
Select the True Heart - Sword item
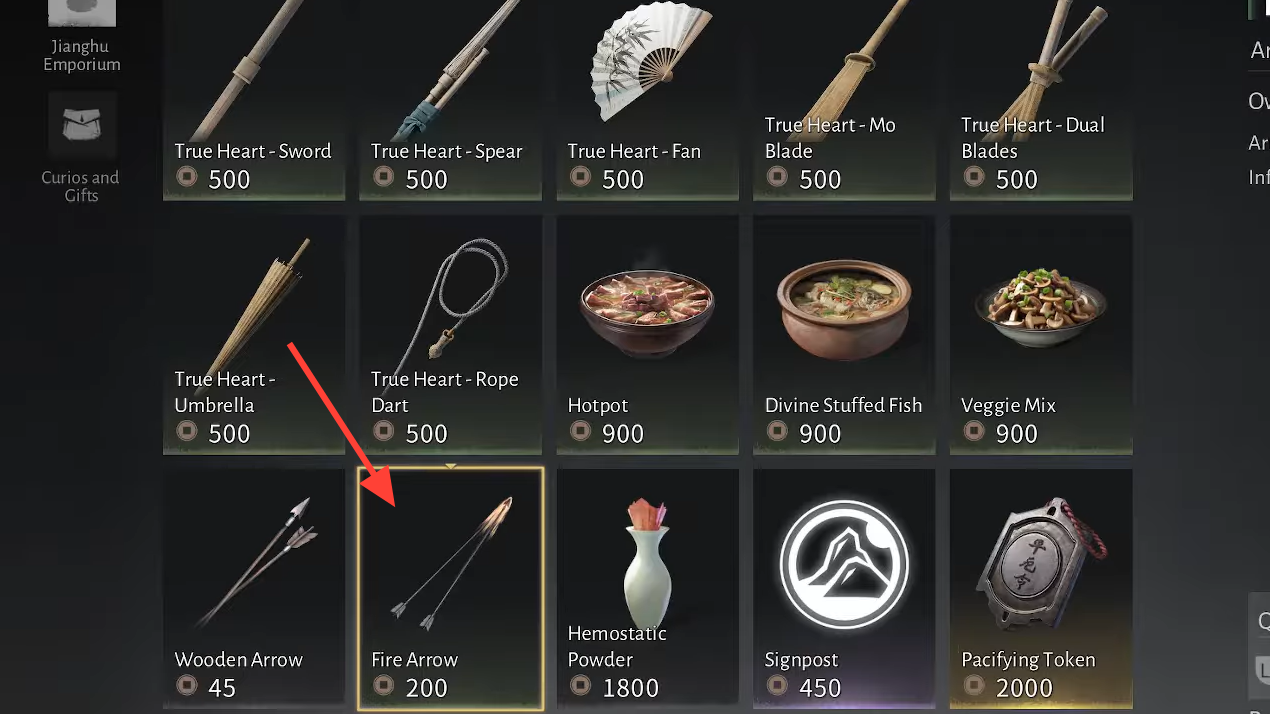tap(254, 98)
